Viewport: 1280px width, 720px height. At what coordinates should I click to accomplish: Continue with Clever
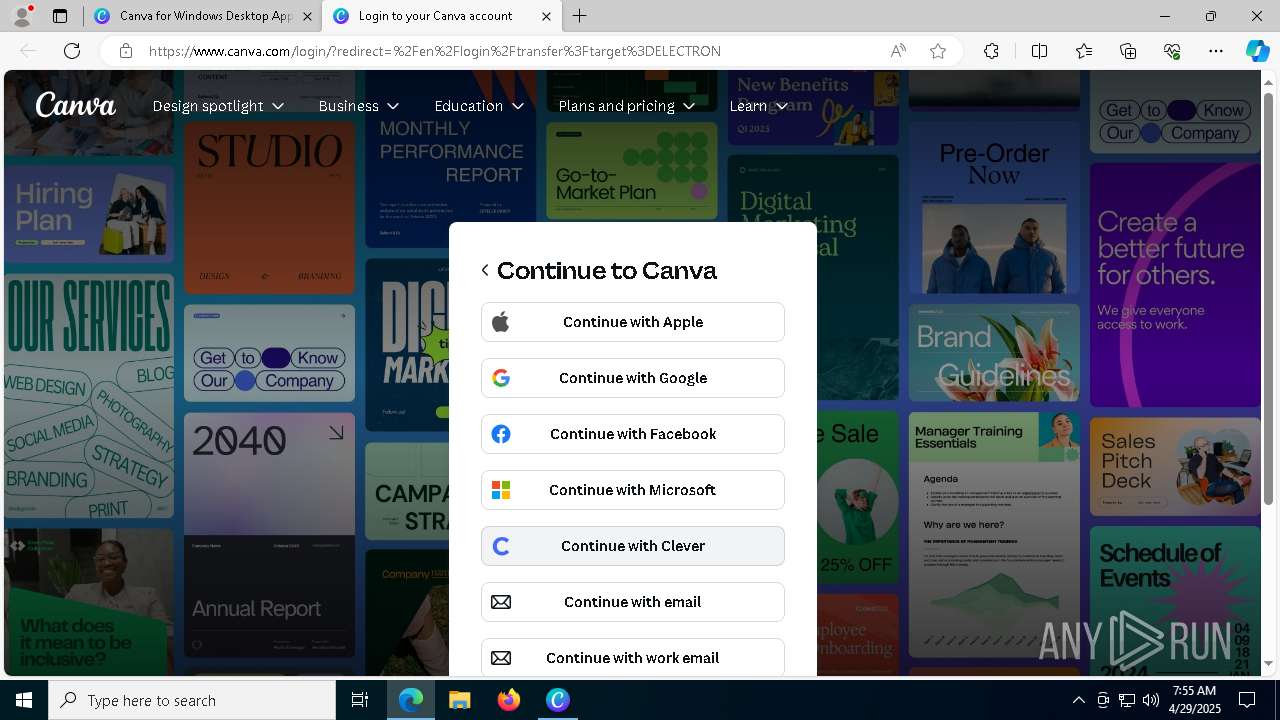(633, 546)
